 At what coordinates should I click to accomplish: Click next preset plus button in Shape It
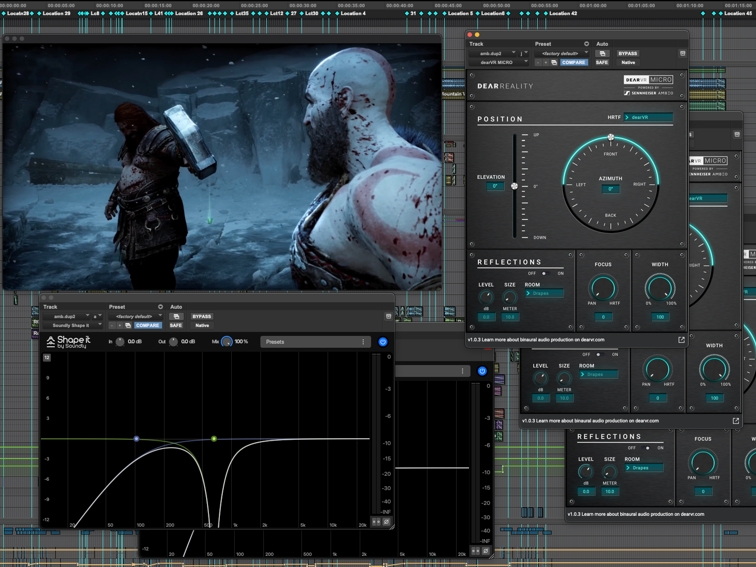[x=120, y=325]
